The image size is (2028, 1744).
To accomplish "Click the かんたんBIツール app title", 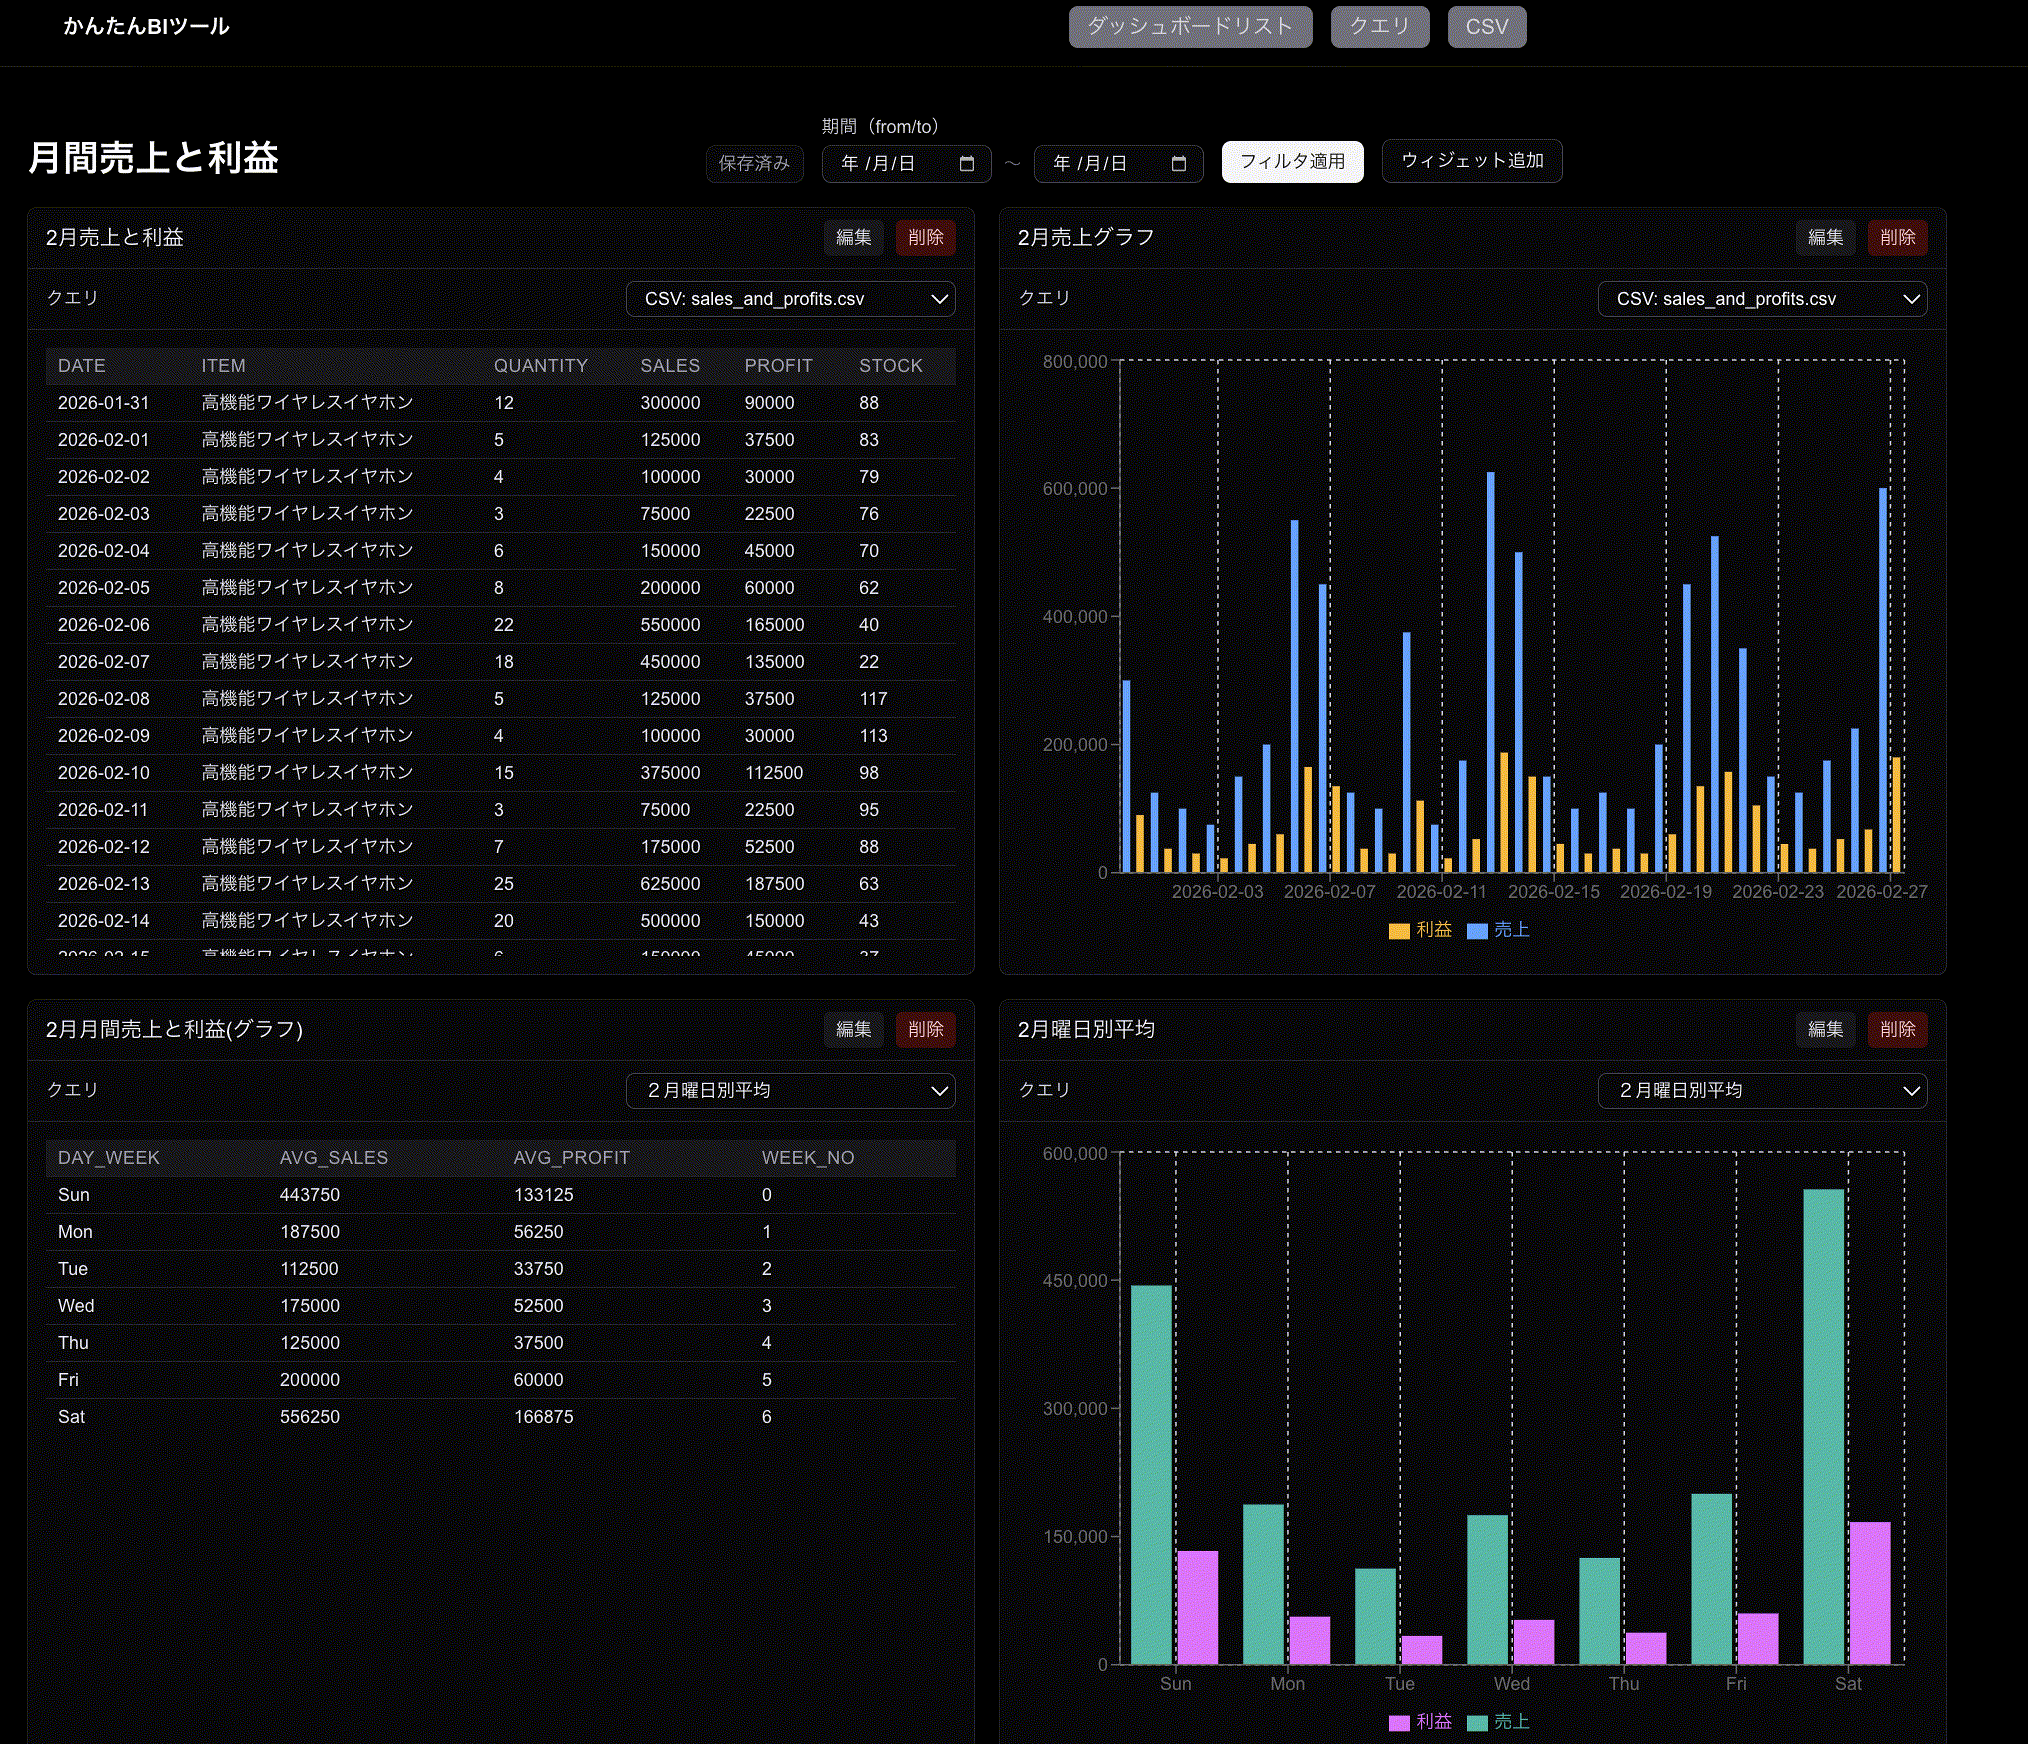I will click(147, 27).
